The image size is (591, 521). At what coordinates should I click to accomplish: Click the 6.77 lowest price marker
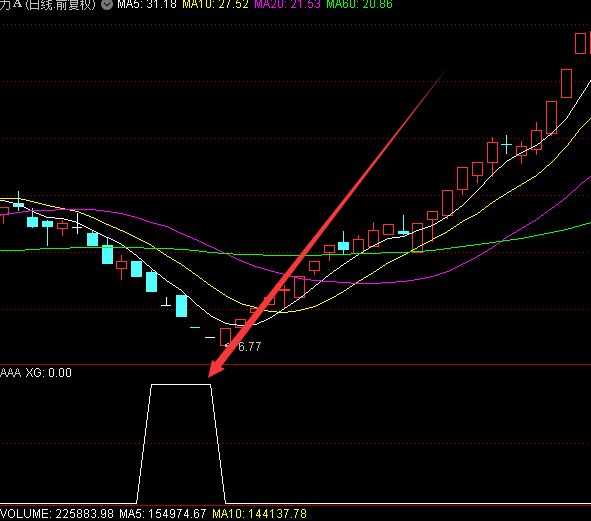pos(250,346)
